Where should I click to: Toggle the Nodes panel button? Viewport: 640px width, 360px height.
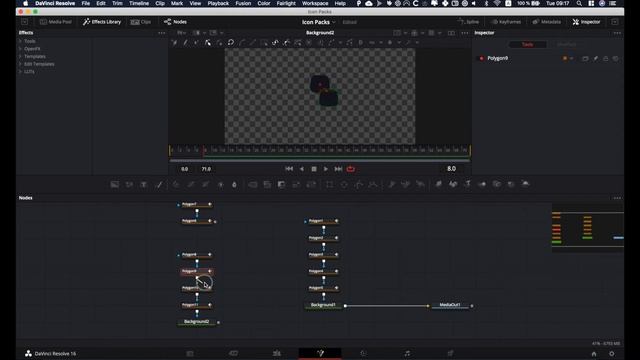tap(175, 22)
